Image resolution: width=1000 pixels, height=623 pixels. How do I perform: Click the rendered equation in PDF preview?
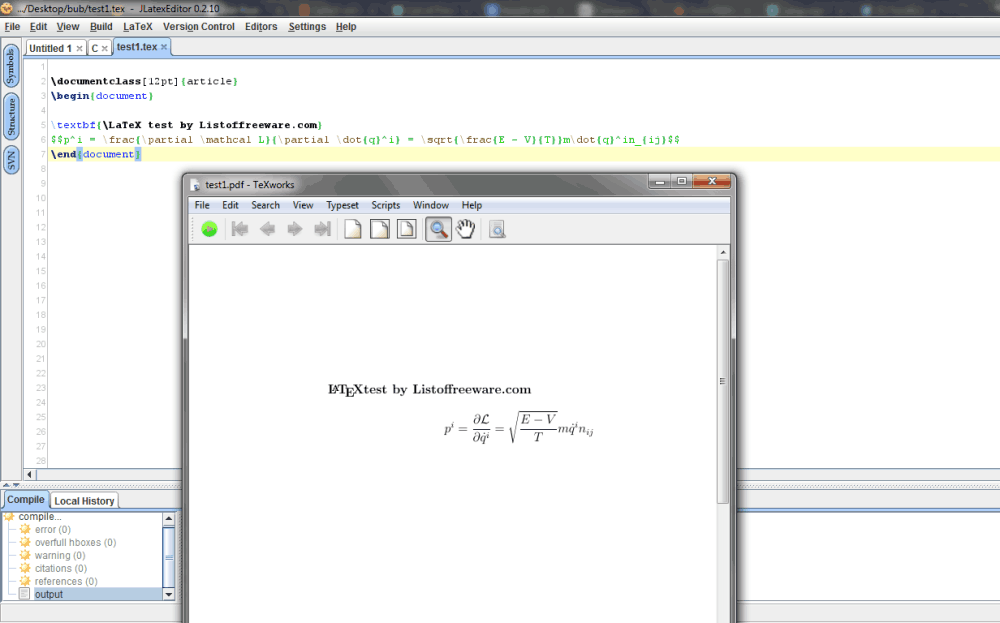(x=518, y=428)
